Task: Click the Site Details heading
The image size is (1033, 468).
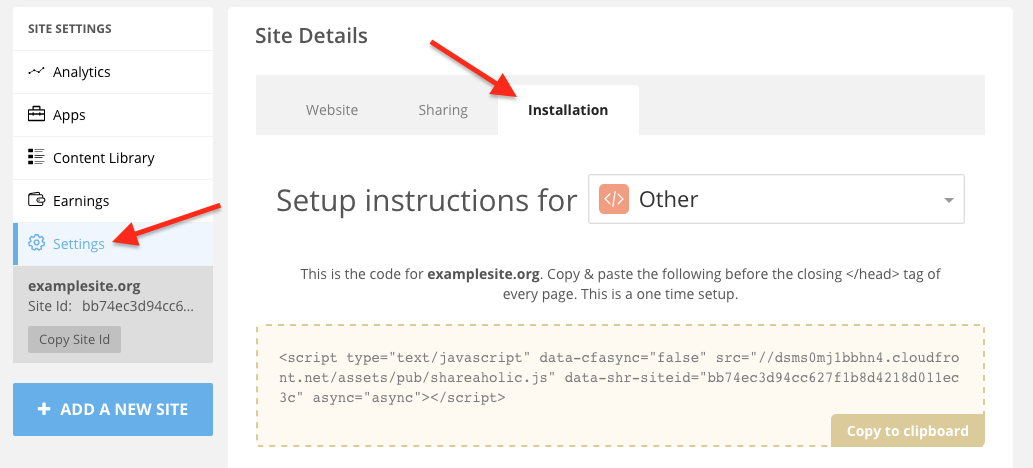Action: (x=311, y=36)
